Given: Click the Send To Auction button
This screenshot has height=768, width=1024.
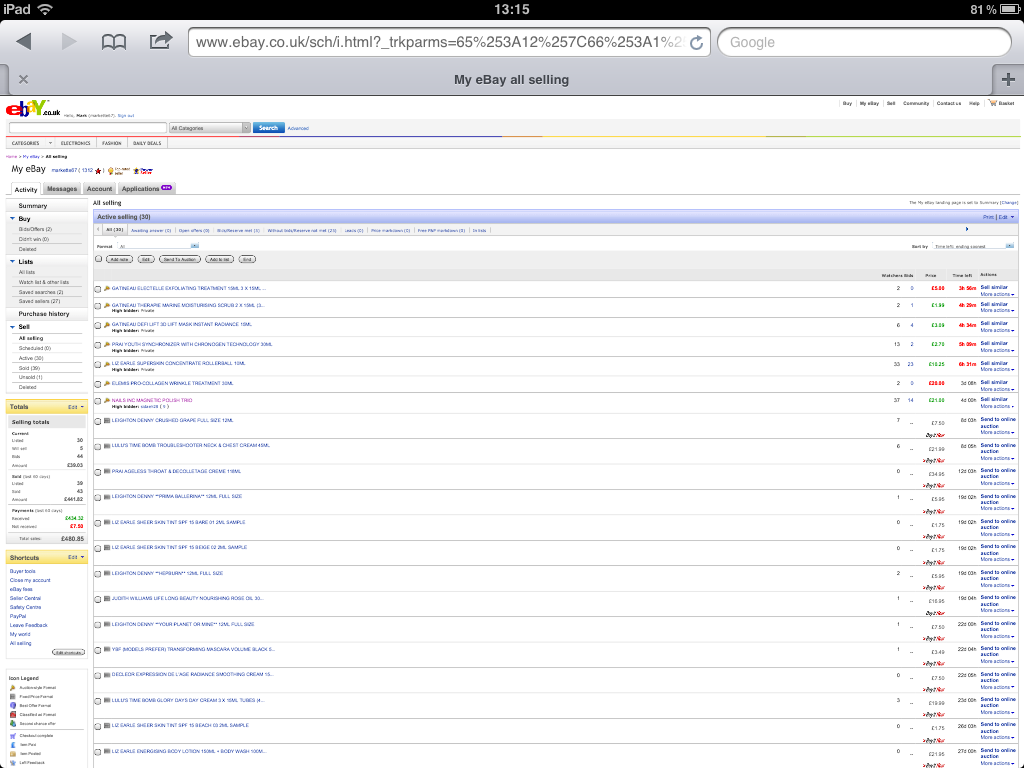Looking at the screenshot, I should point(180,259).
